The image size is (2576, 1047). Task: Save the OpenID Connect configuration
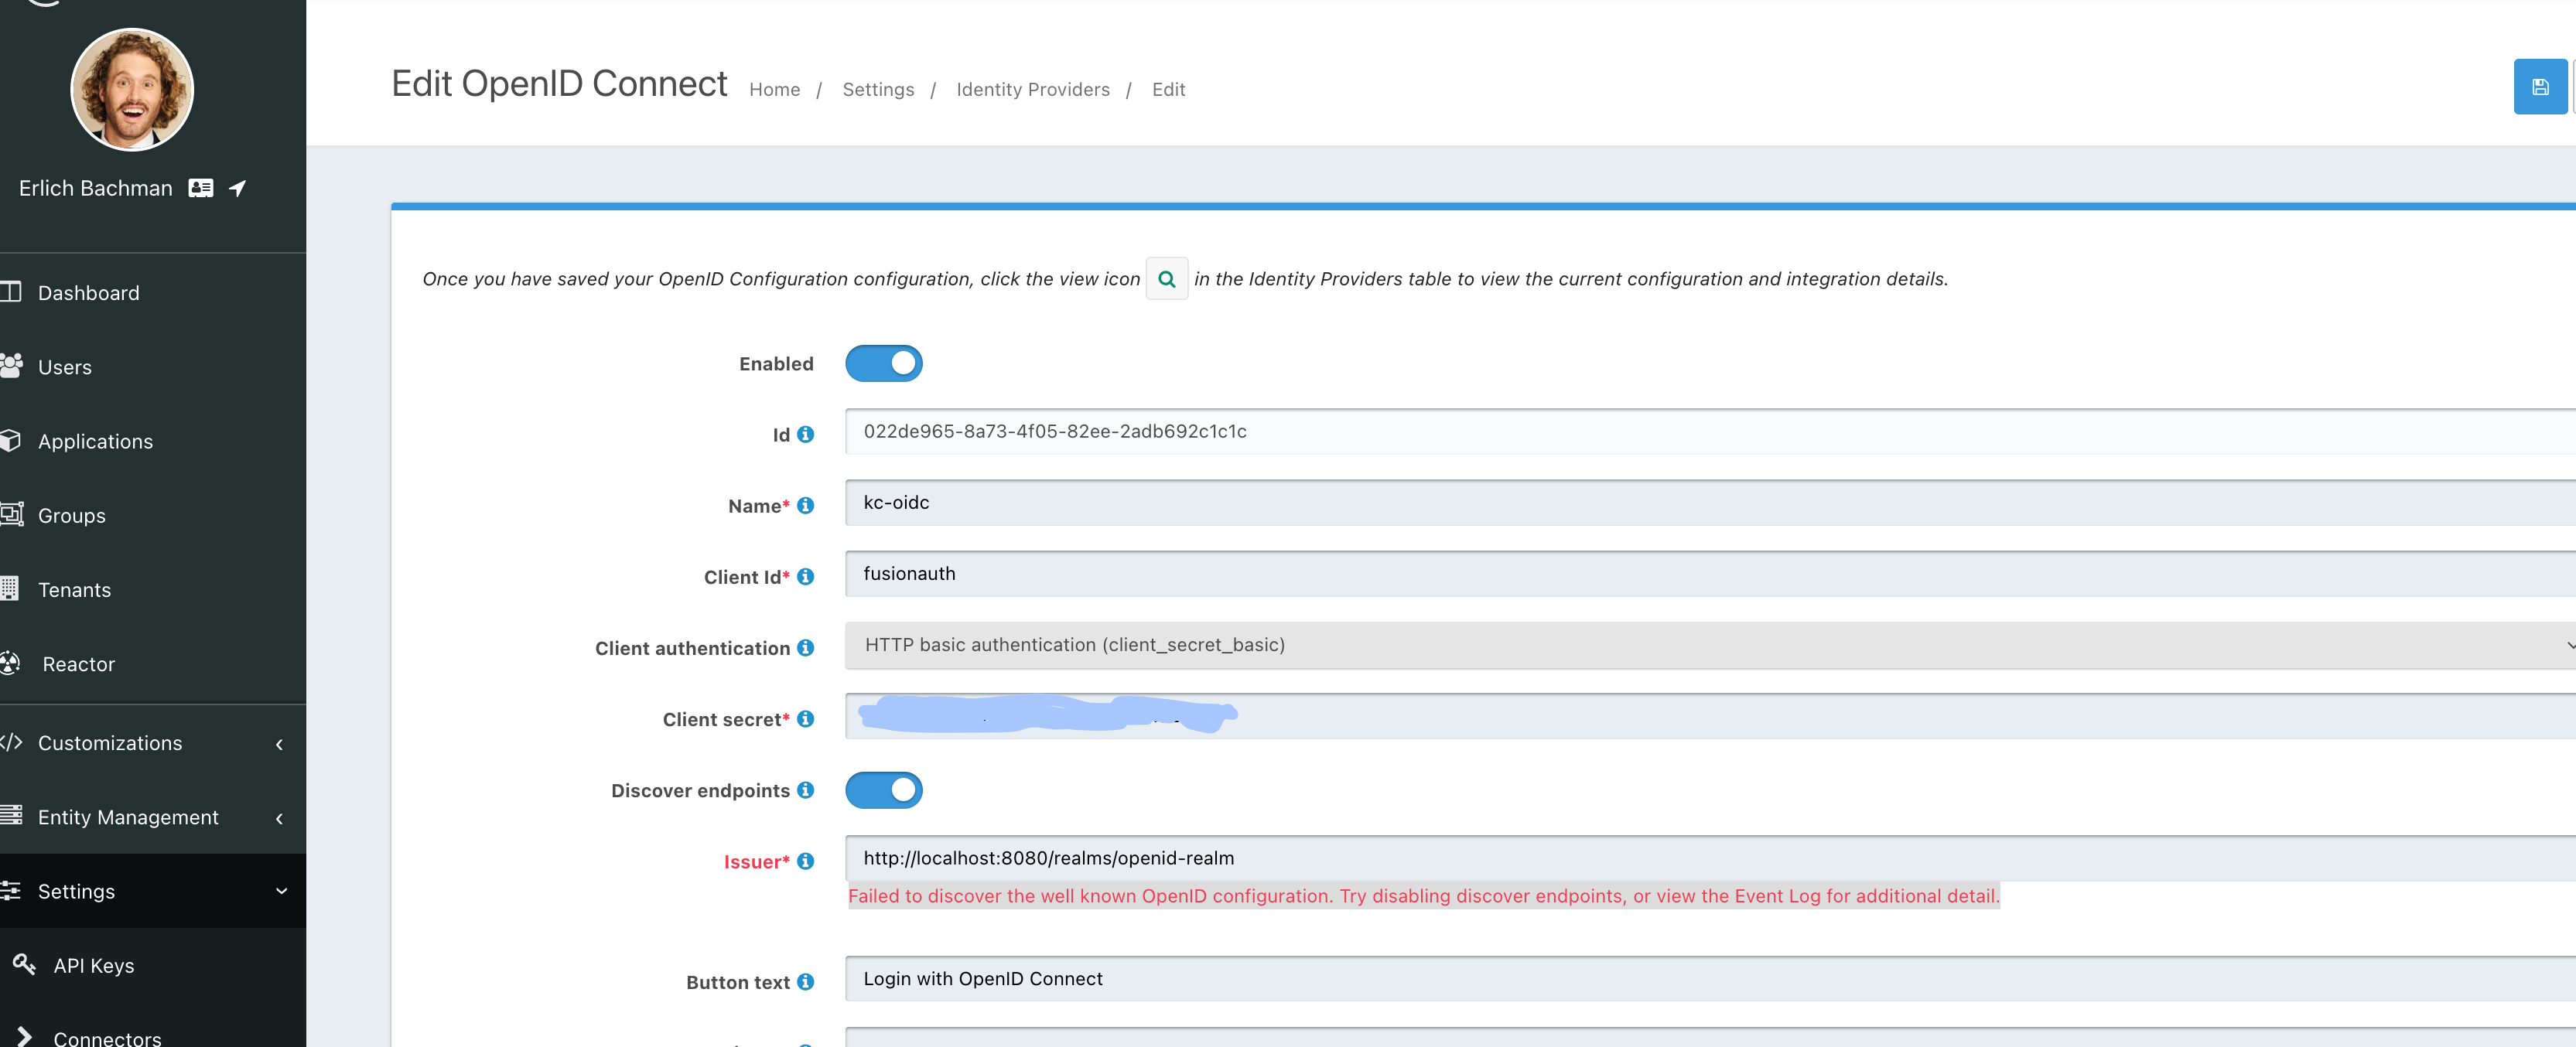[x=2540, y=86]
